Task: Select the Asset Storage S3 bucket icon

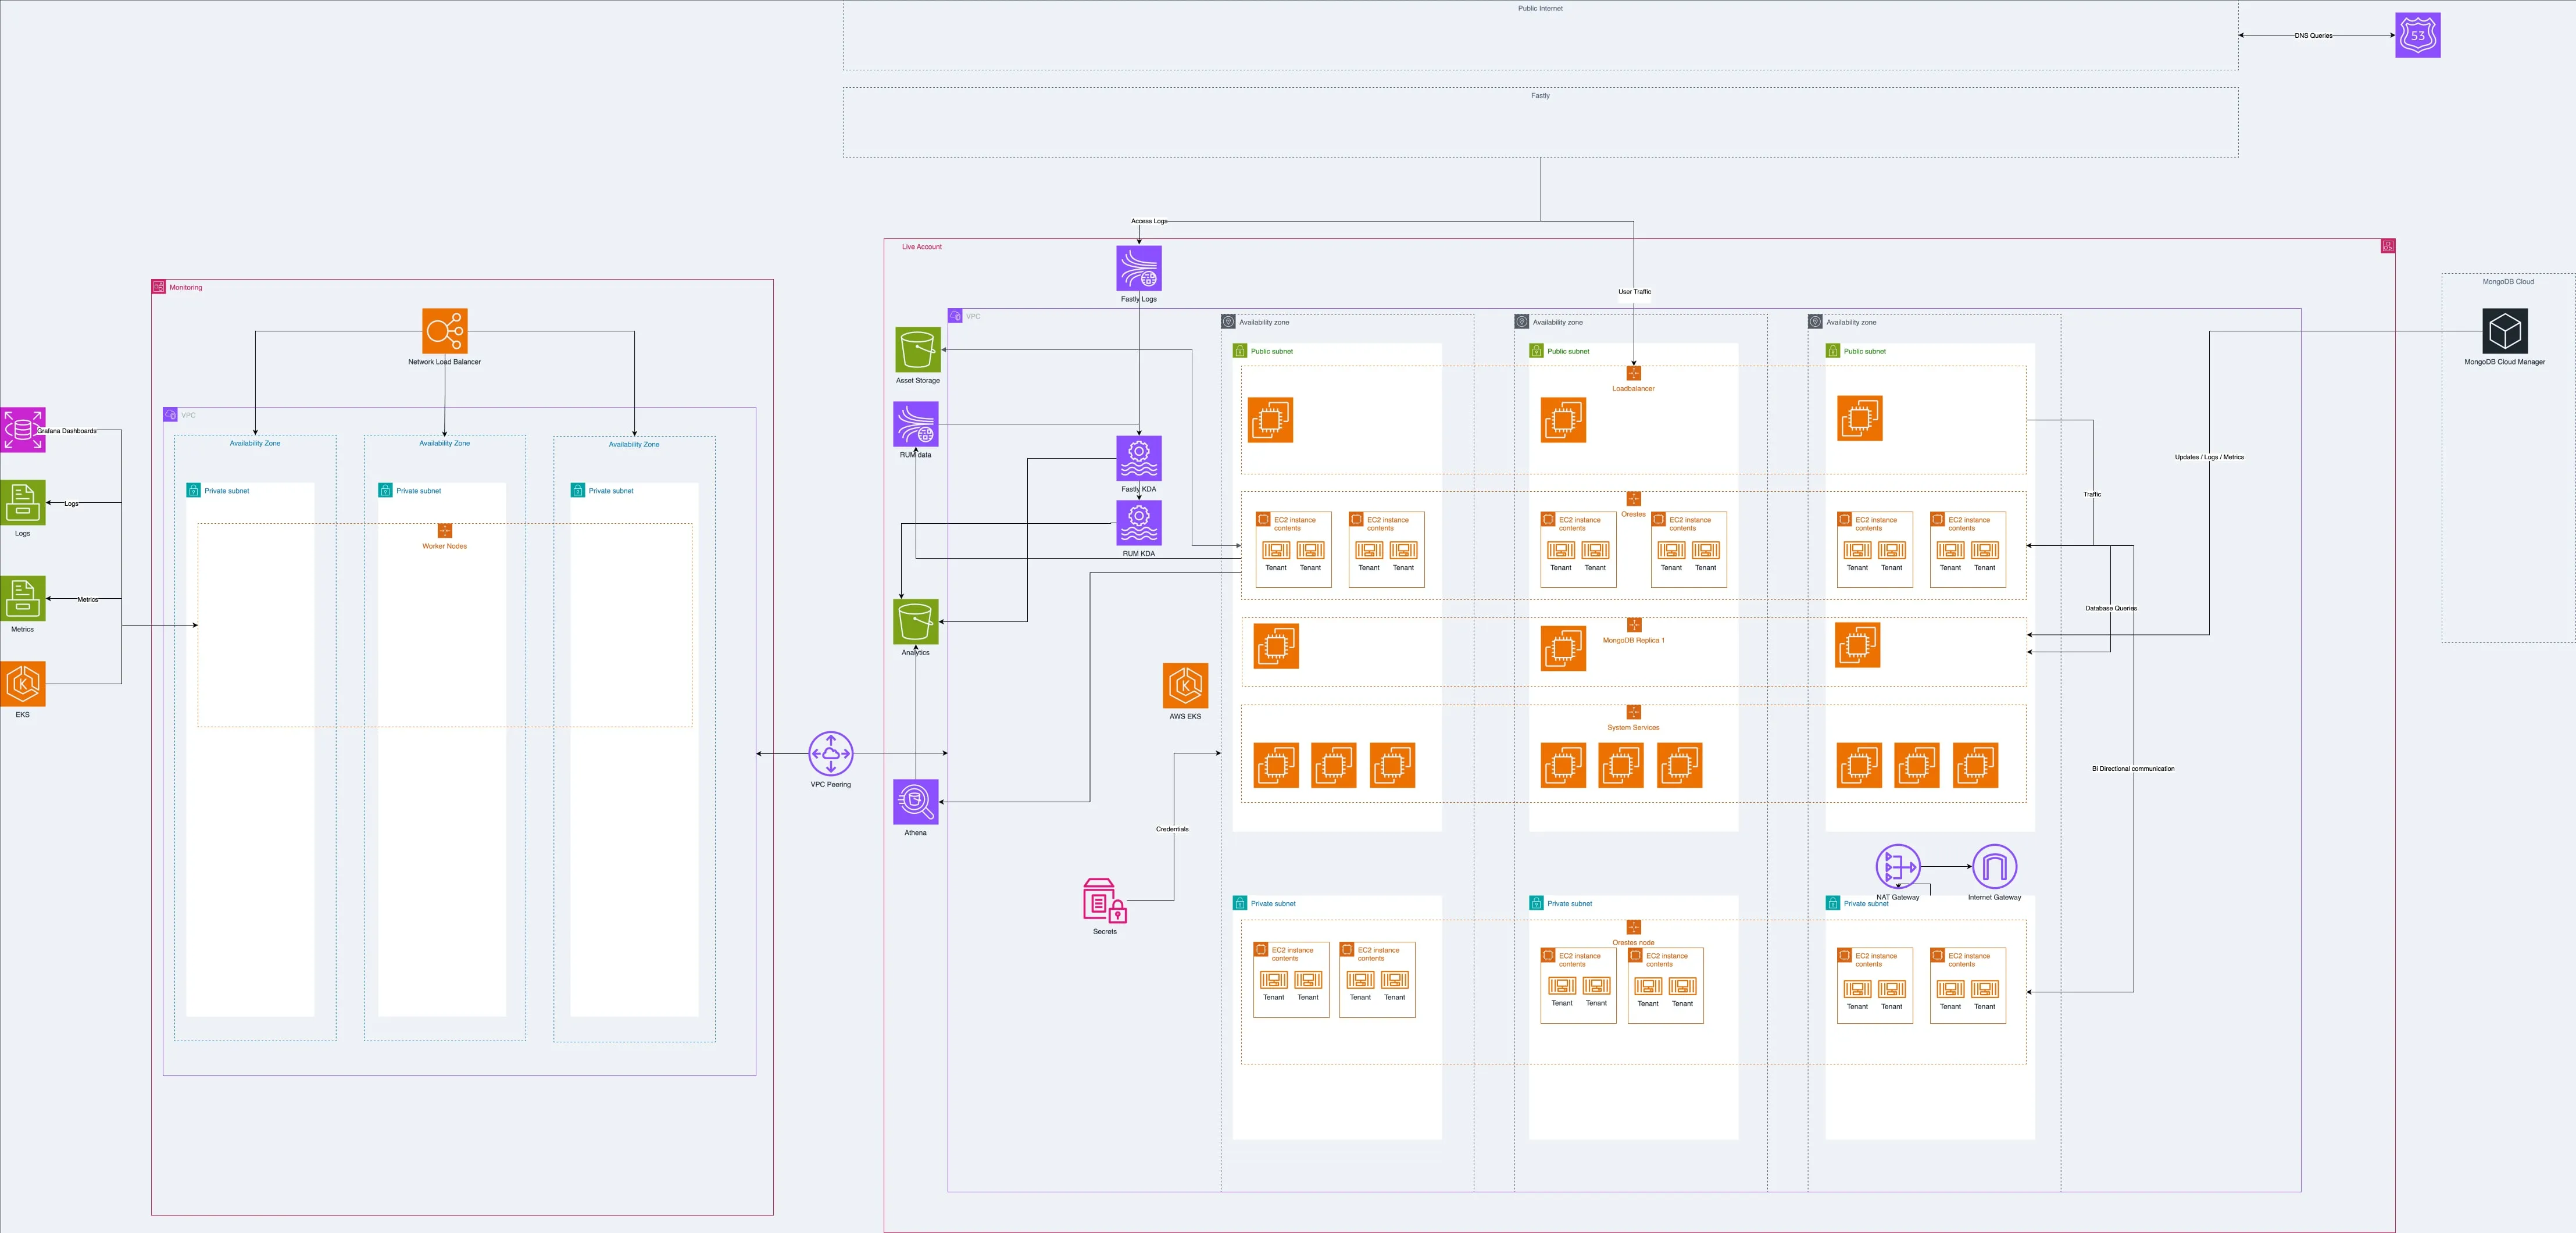Action: pyautogui.click(x=917, y=349)
